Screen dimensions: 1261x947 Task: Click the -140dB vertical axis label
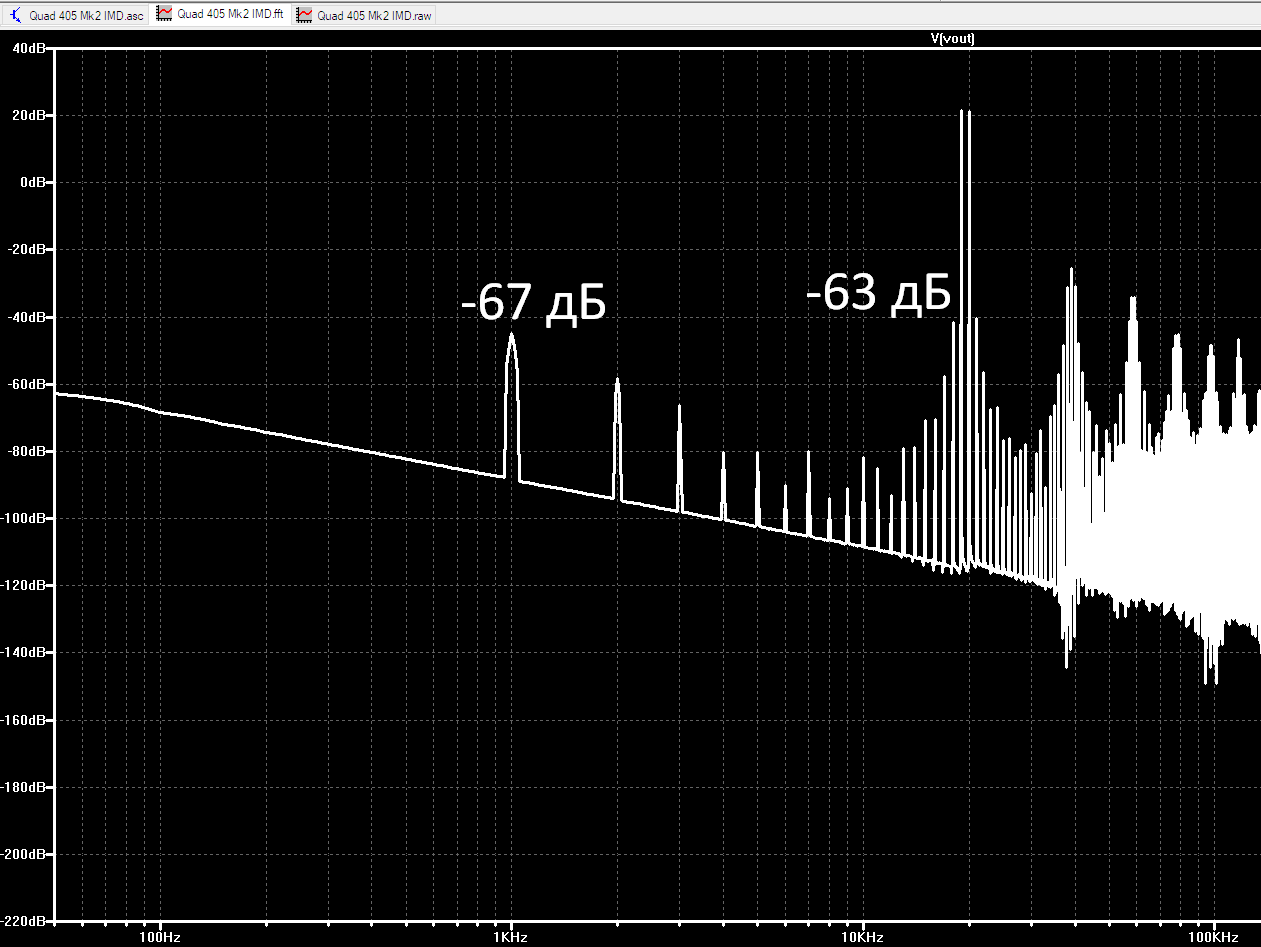coord(24,652)
